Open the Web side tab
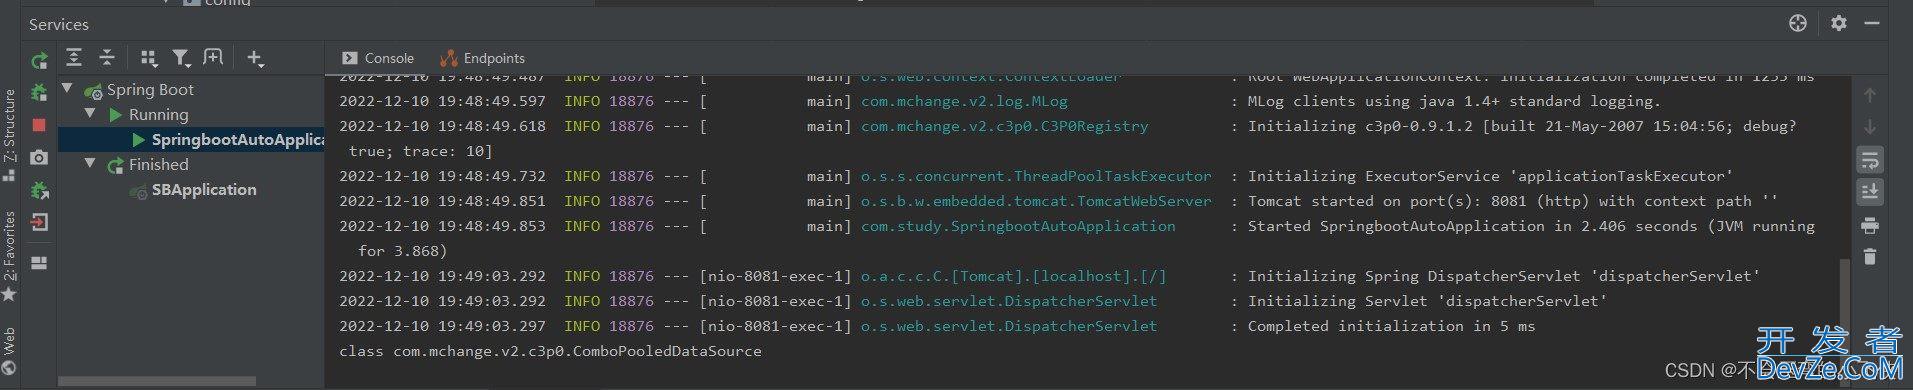The width and height of the screenshot is (1913, 390). pos(9,352)
